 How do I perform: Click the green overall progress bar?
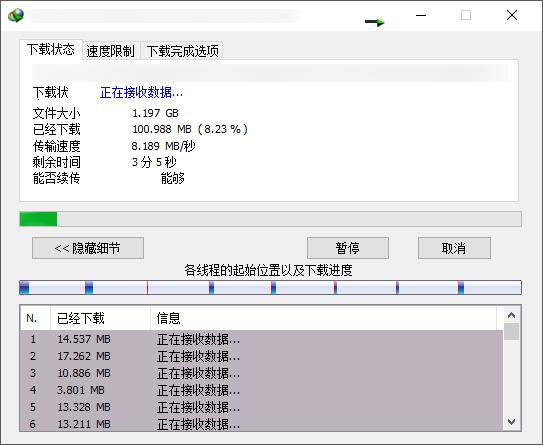pos(270,219)
